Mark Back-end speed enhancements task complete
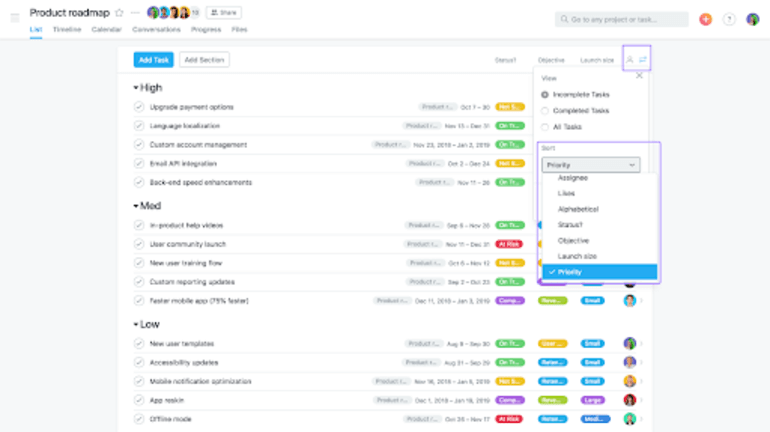The width and height of the screenshot is (770, 432). pyautogui.click(x=139, y=182)
